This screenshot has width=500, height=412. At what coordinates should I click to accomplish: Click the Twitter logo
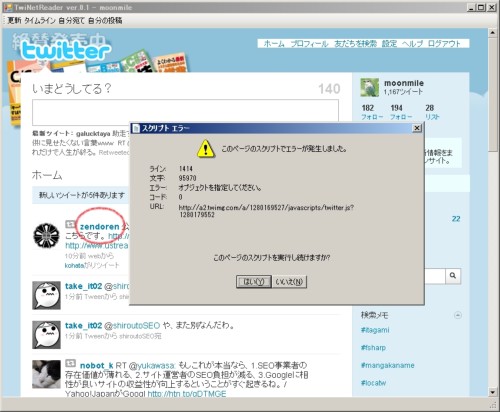click(65, 51)
